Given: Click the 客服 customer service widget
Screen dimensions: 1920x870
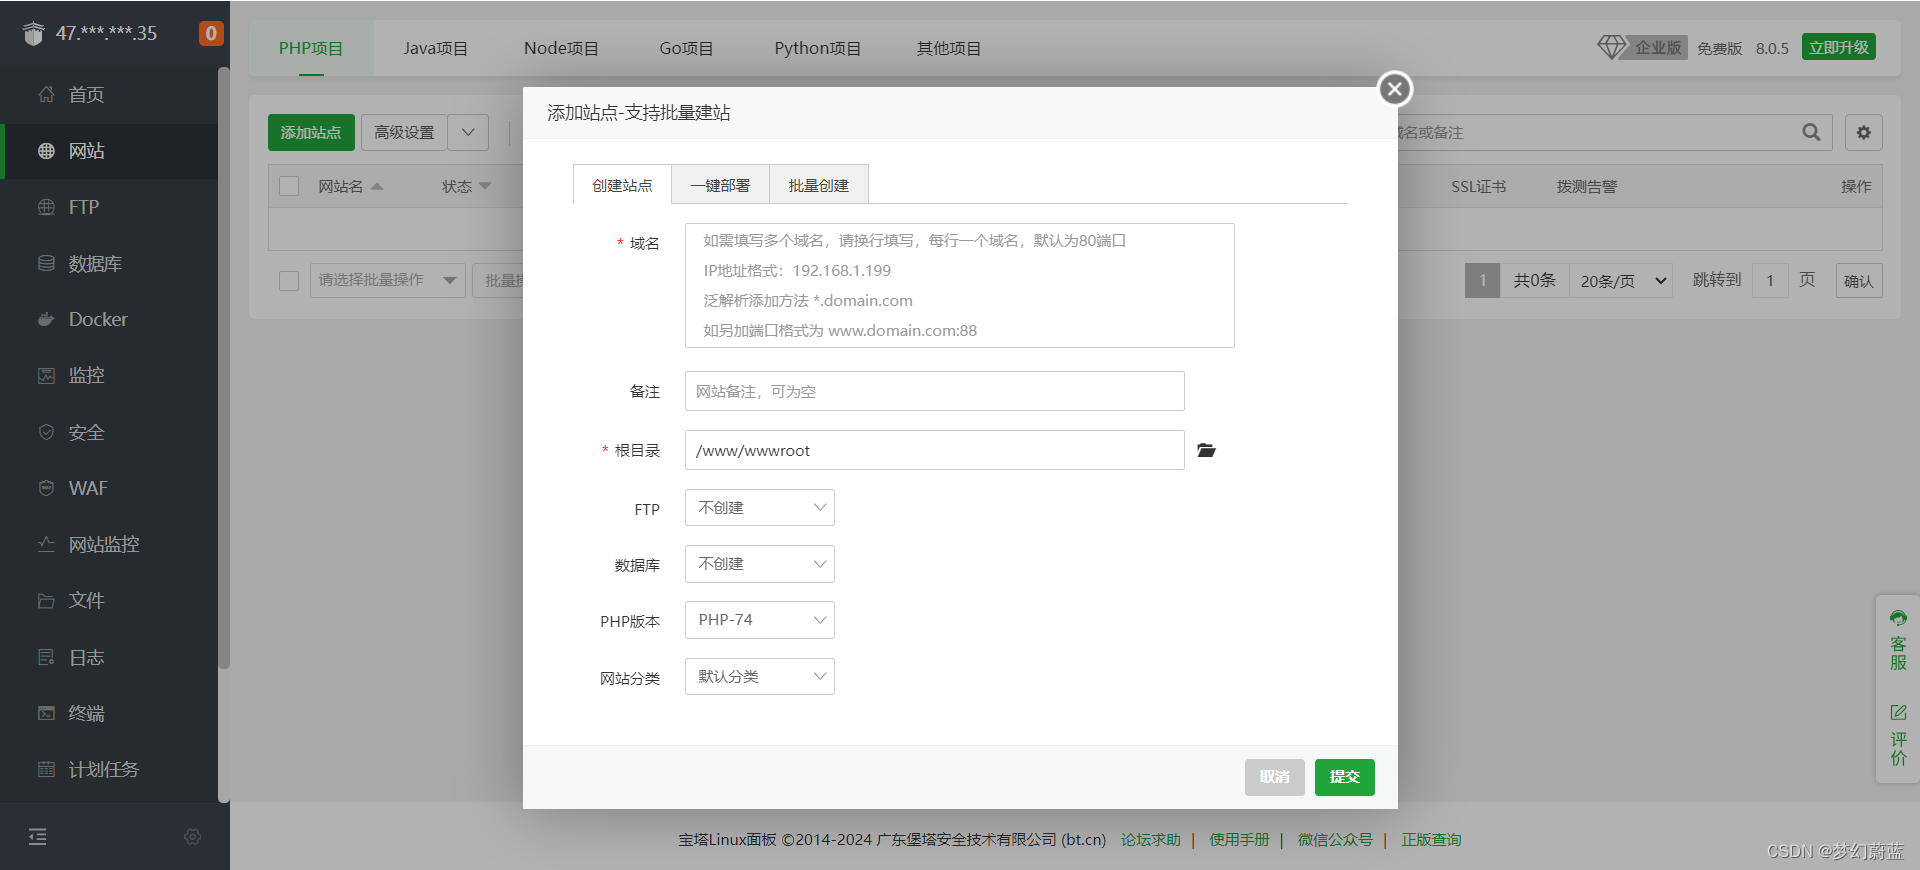Looking at the screenshot, I should pos(1898,640).
